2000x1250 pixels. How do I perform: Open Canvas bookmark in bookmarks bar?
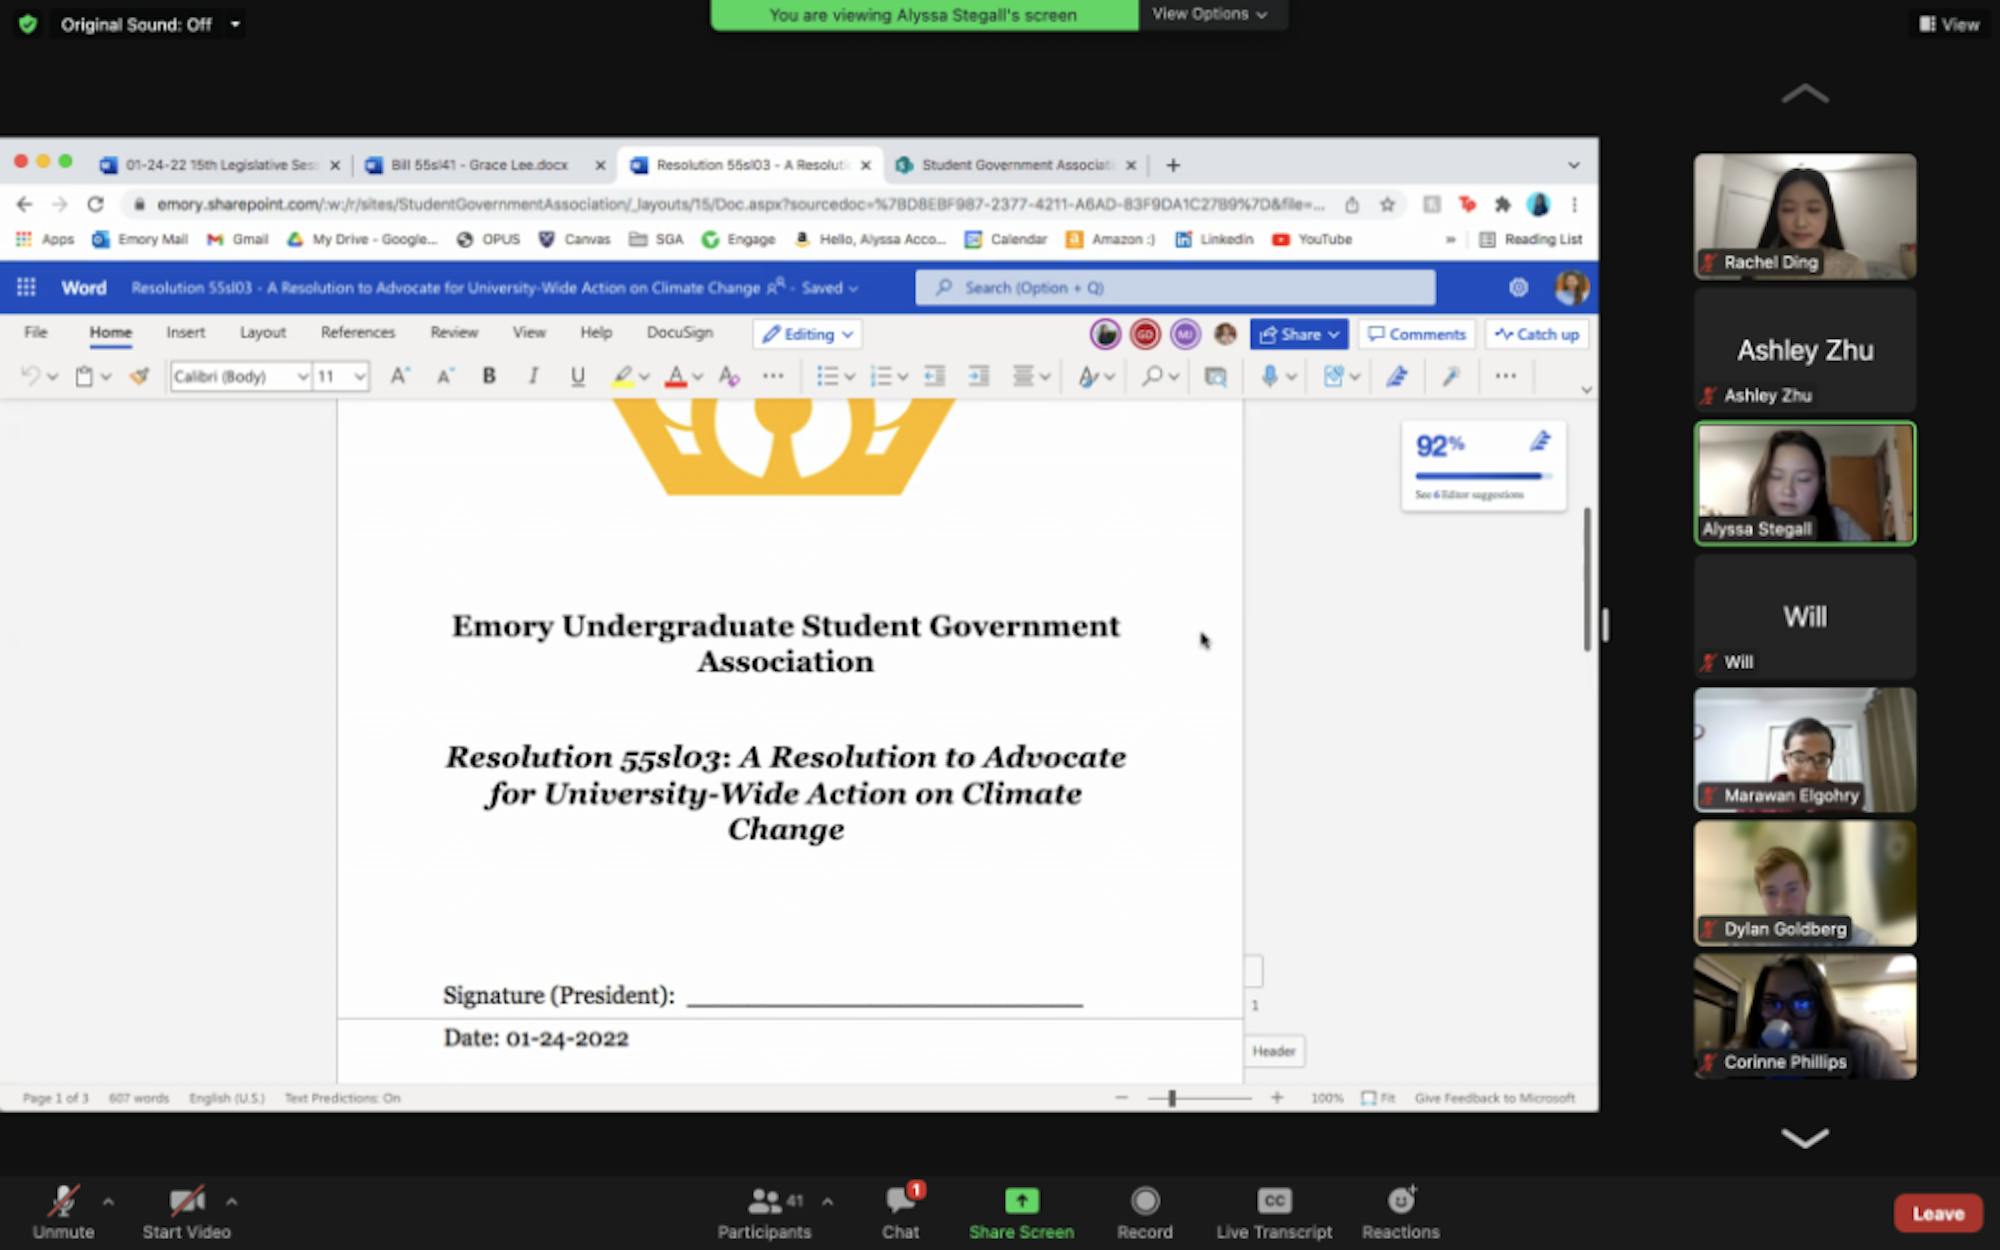coord(575,239)
